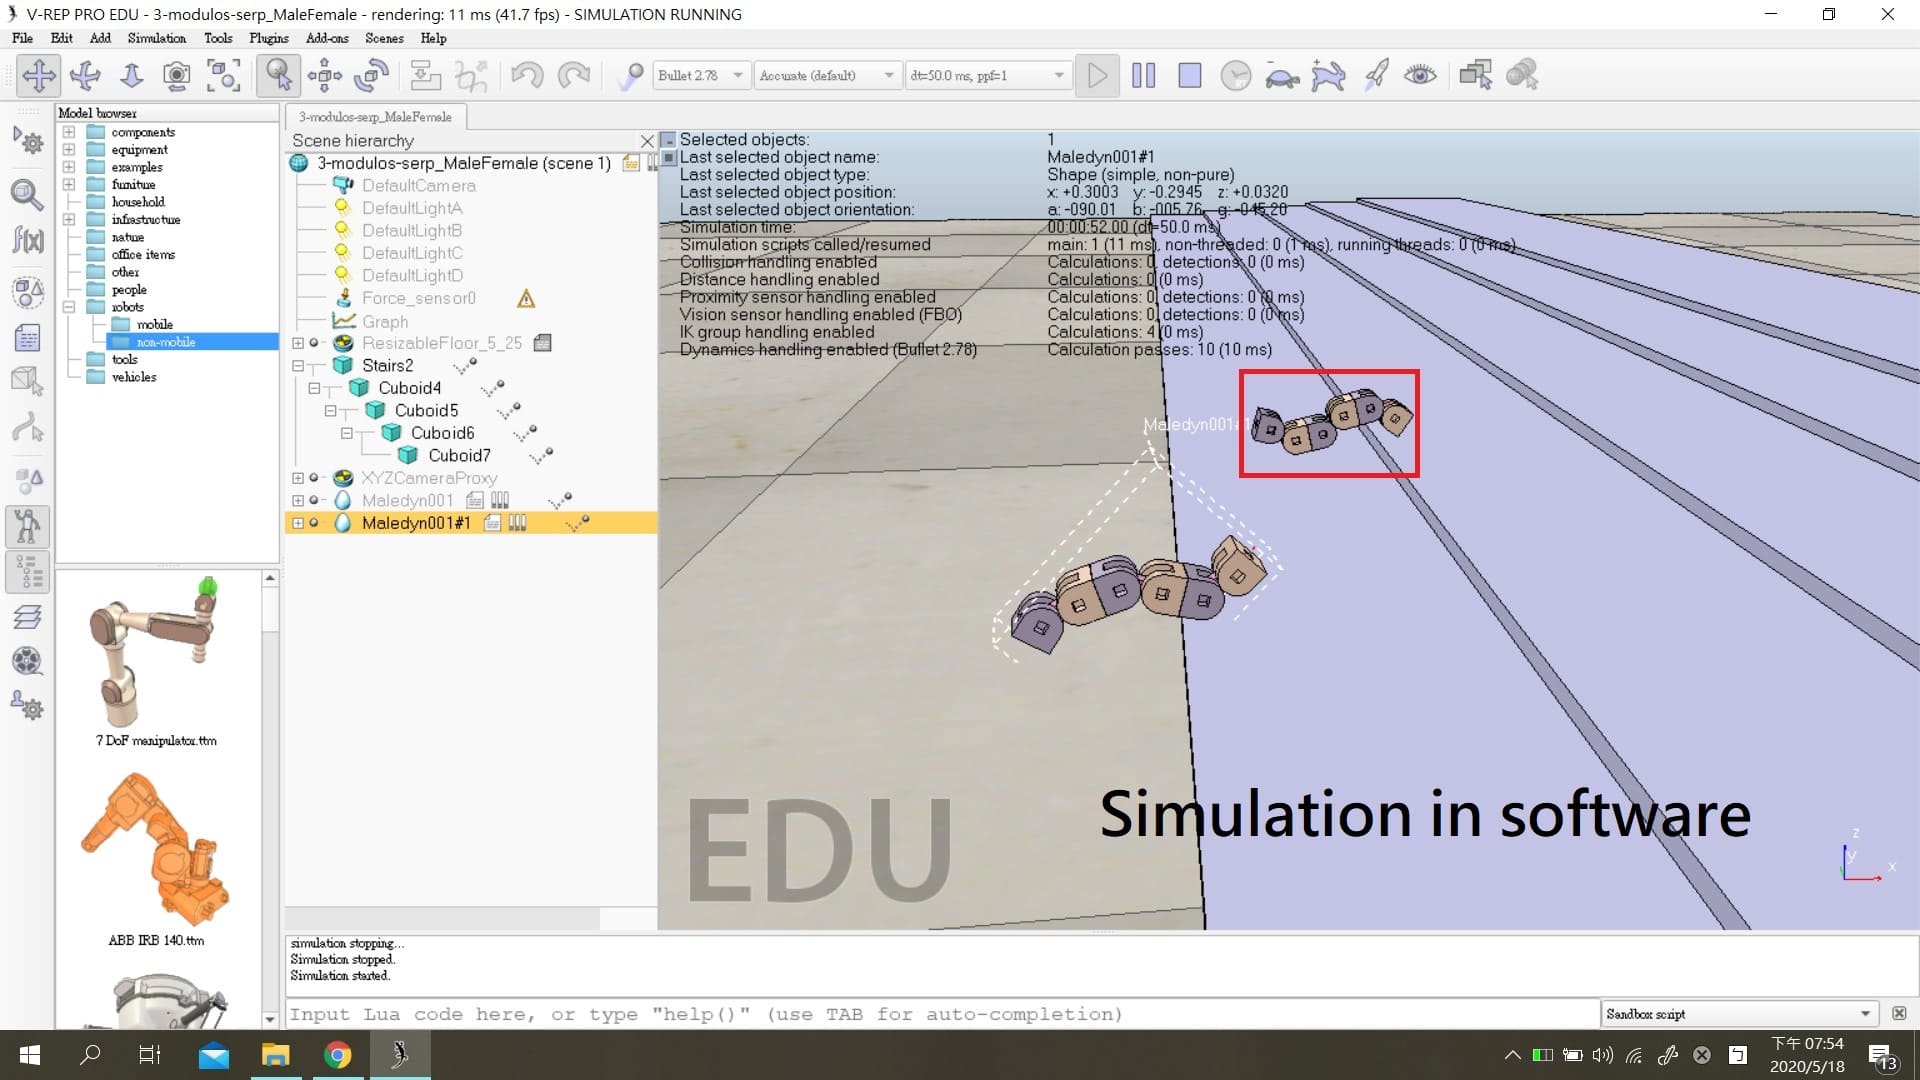1920x1080 pixels.
Task: Slow down simulation with turtle icon
Action: tap(1282, 75)
